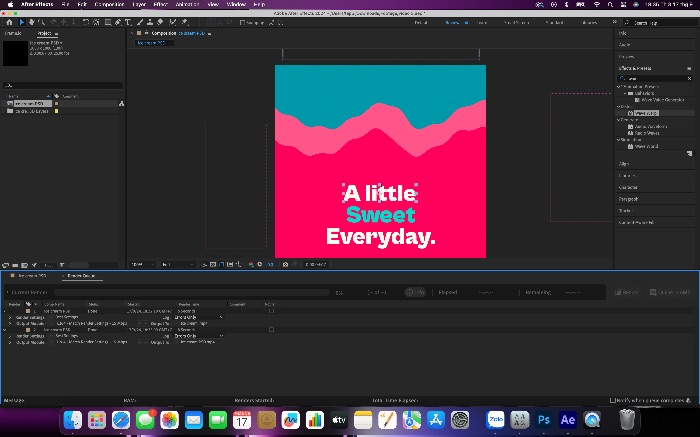Select the Hand tool
Viewport: 700px width, 437px height.
click(31, 22)
